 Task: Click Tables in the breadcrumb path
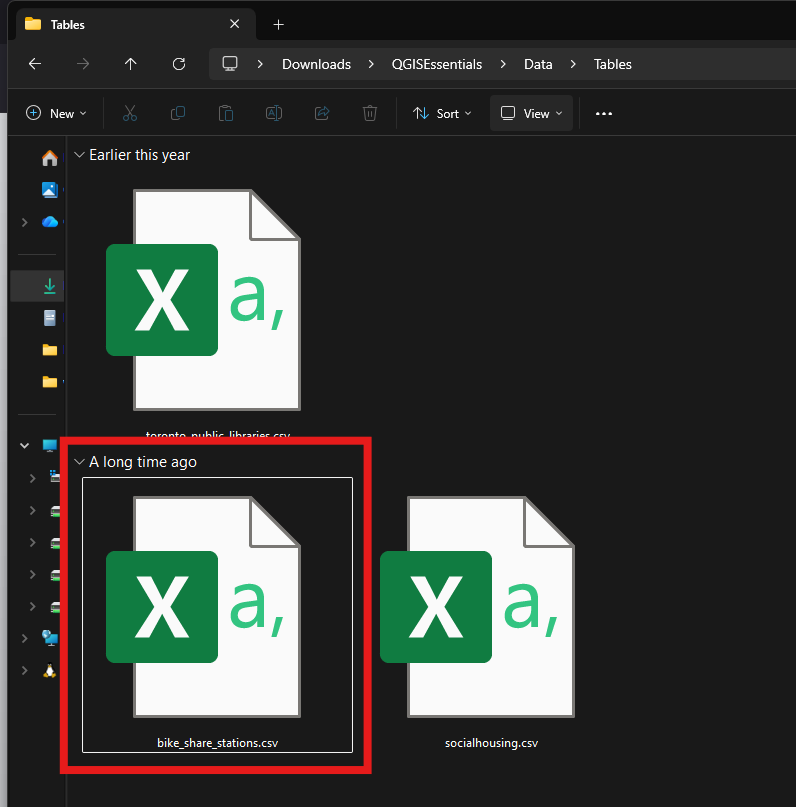tap(612, 64)
